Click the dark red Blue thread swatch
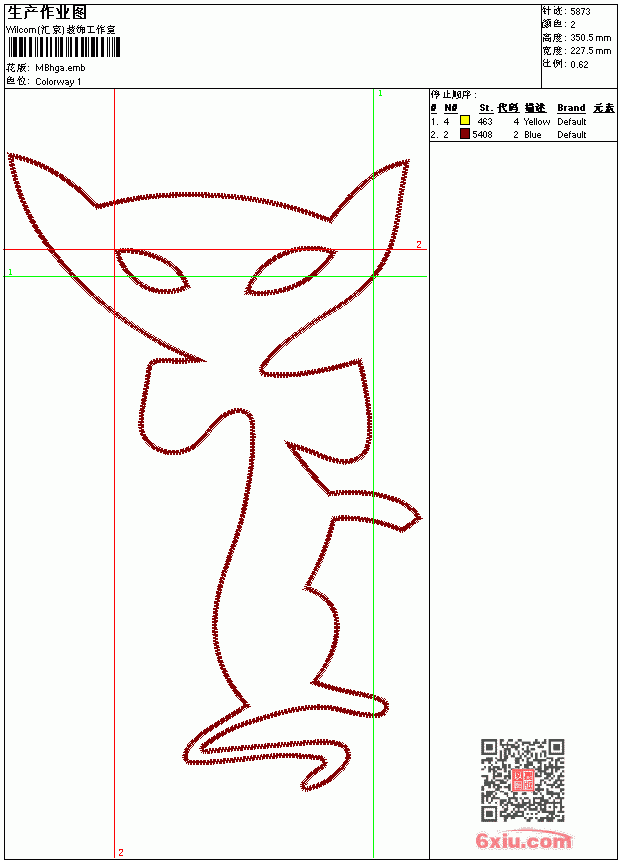 click(465, 134)
